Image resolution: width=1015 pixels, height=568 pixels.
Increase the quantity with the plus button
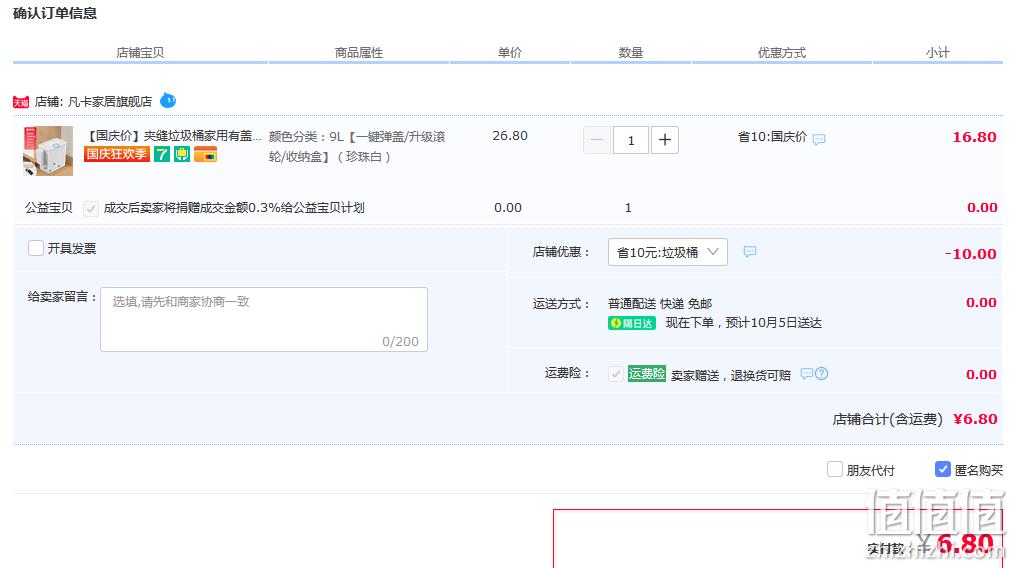coord(665,140)
